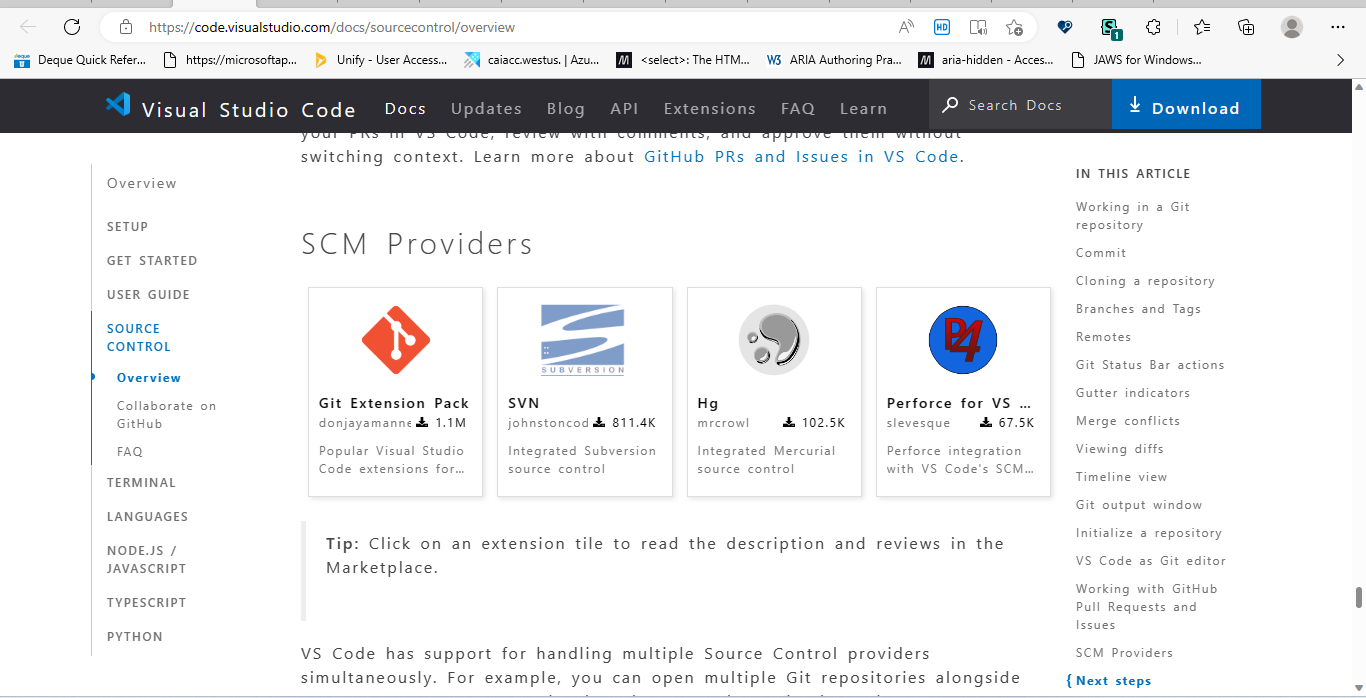Open the Git Extension Pack tile icon
This screenshot has height=698, width=1366.
[395, 339]
